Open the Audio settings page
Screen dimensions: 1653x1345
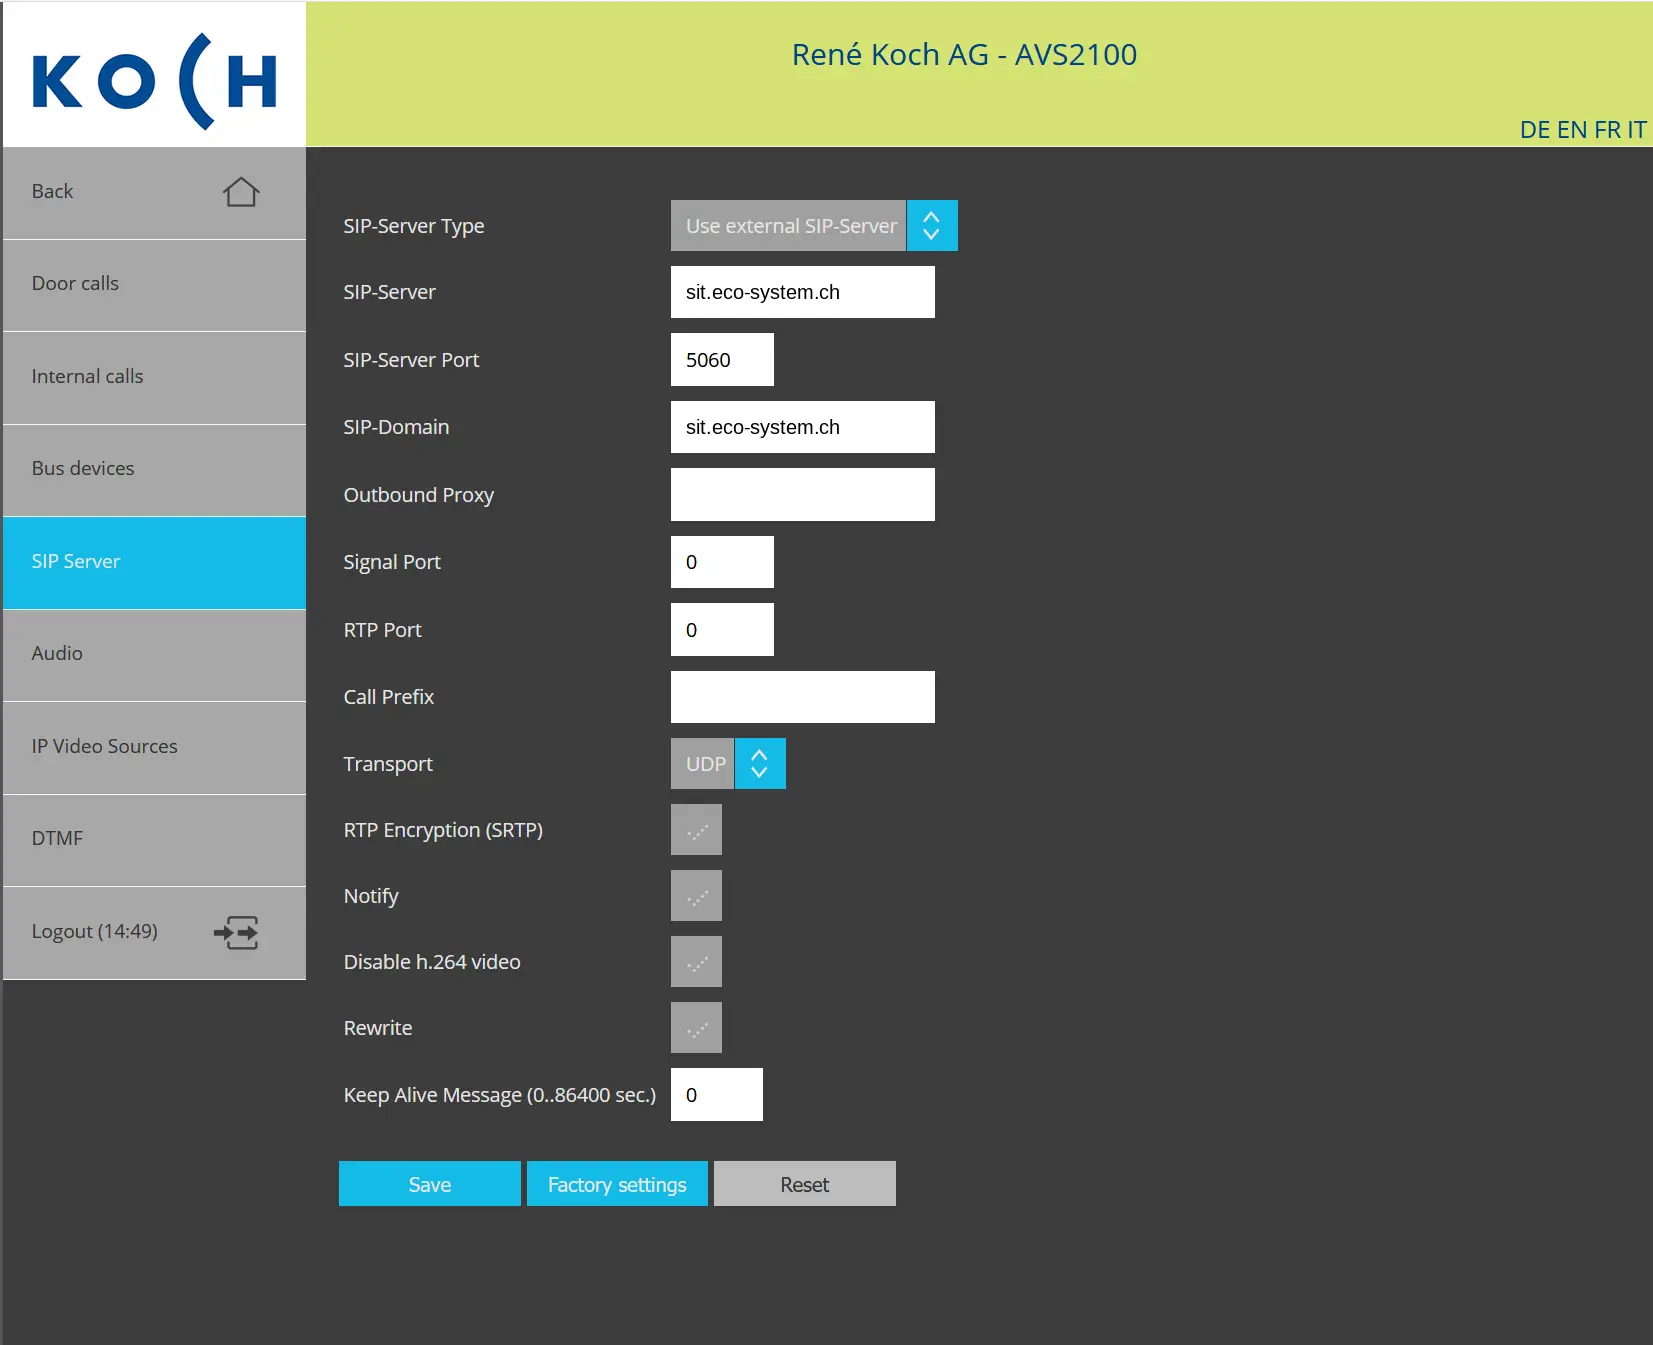[x=155, y=654]
